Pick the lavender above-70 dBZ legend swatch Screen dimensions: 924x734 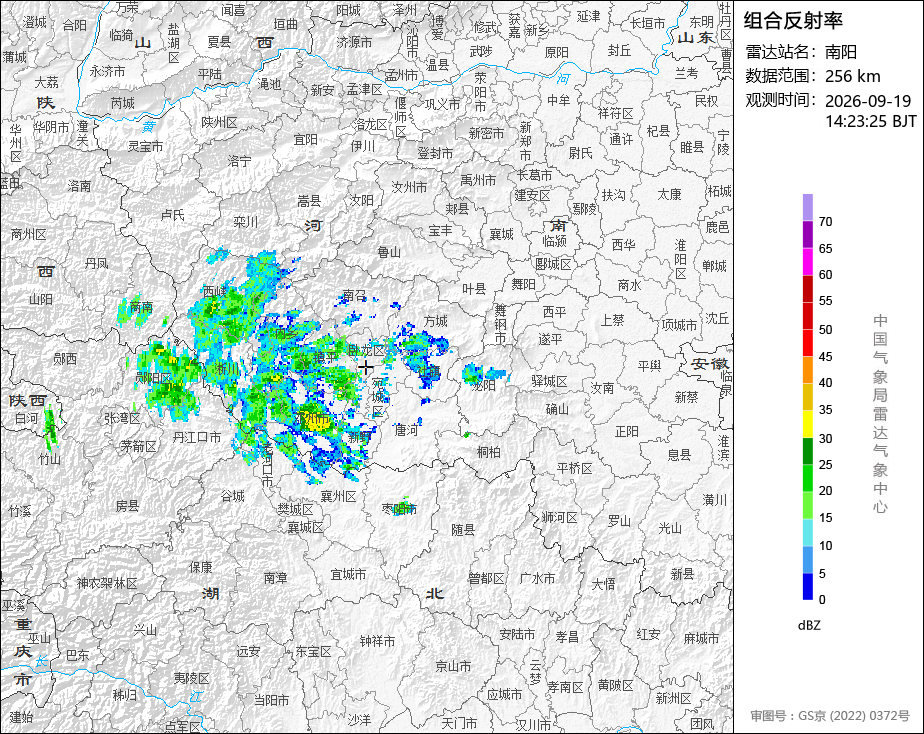[807, 207]
